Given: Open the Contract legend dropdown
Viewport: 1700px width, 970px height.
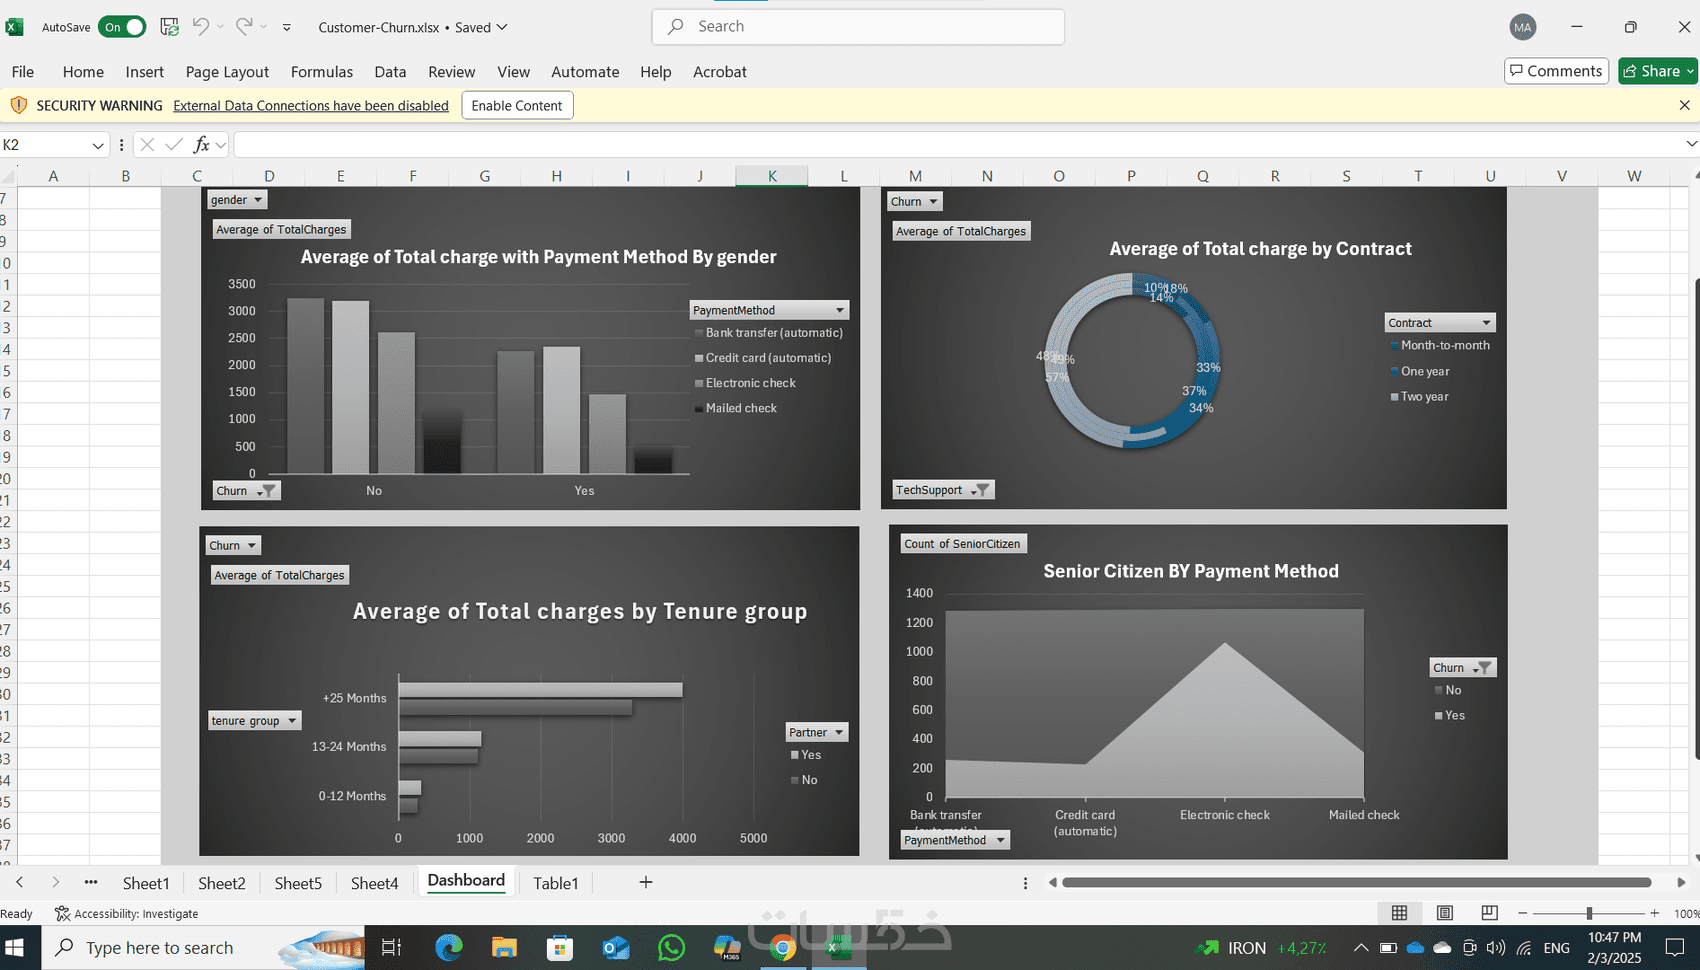Looking at the screenshot, I should pos(1440,322).
